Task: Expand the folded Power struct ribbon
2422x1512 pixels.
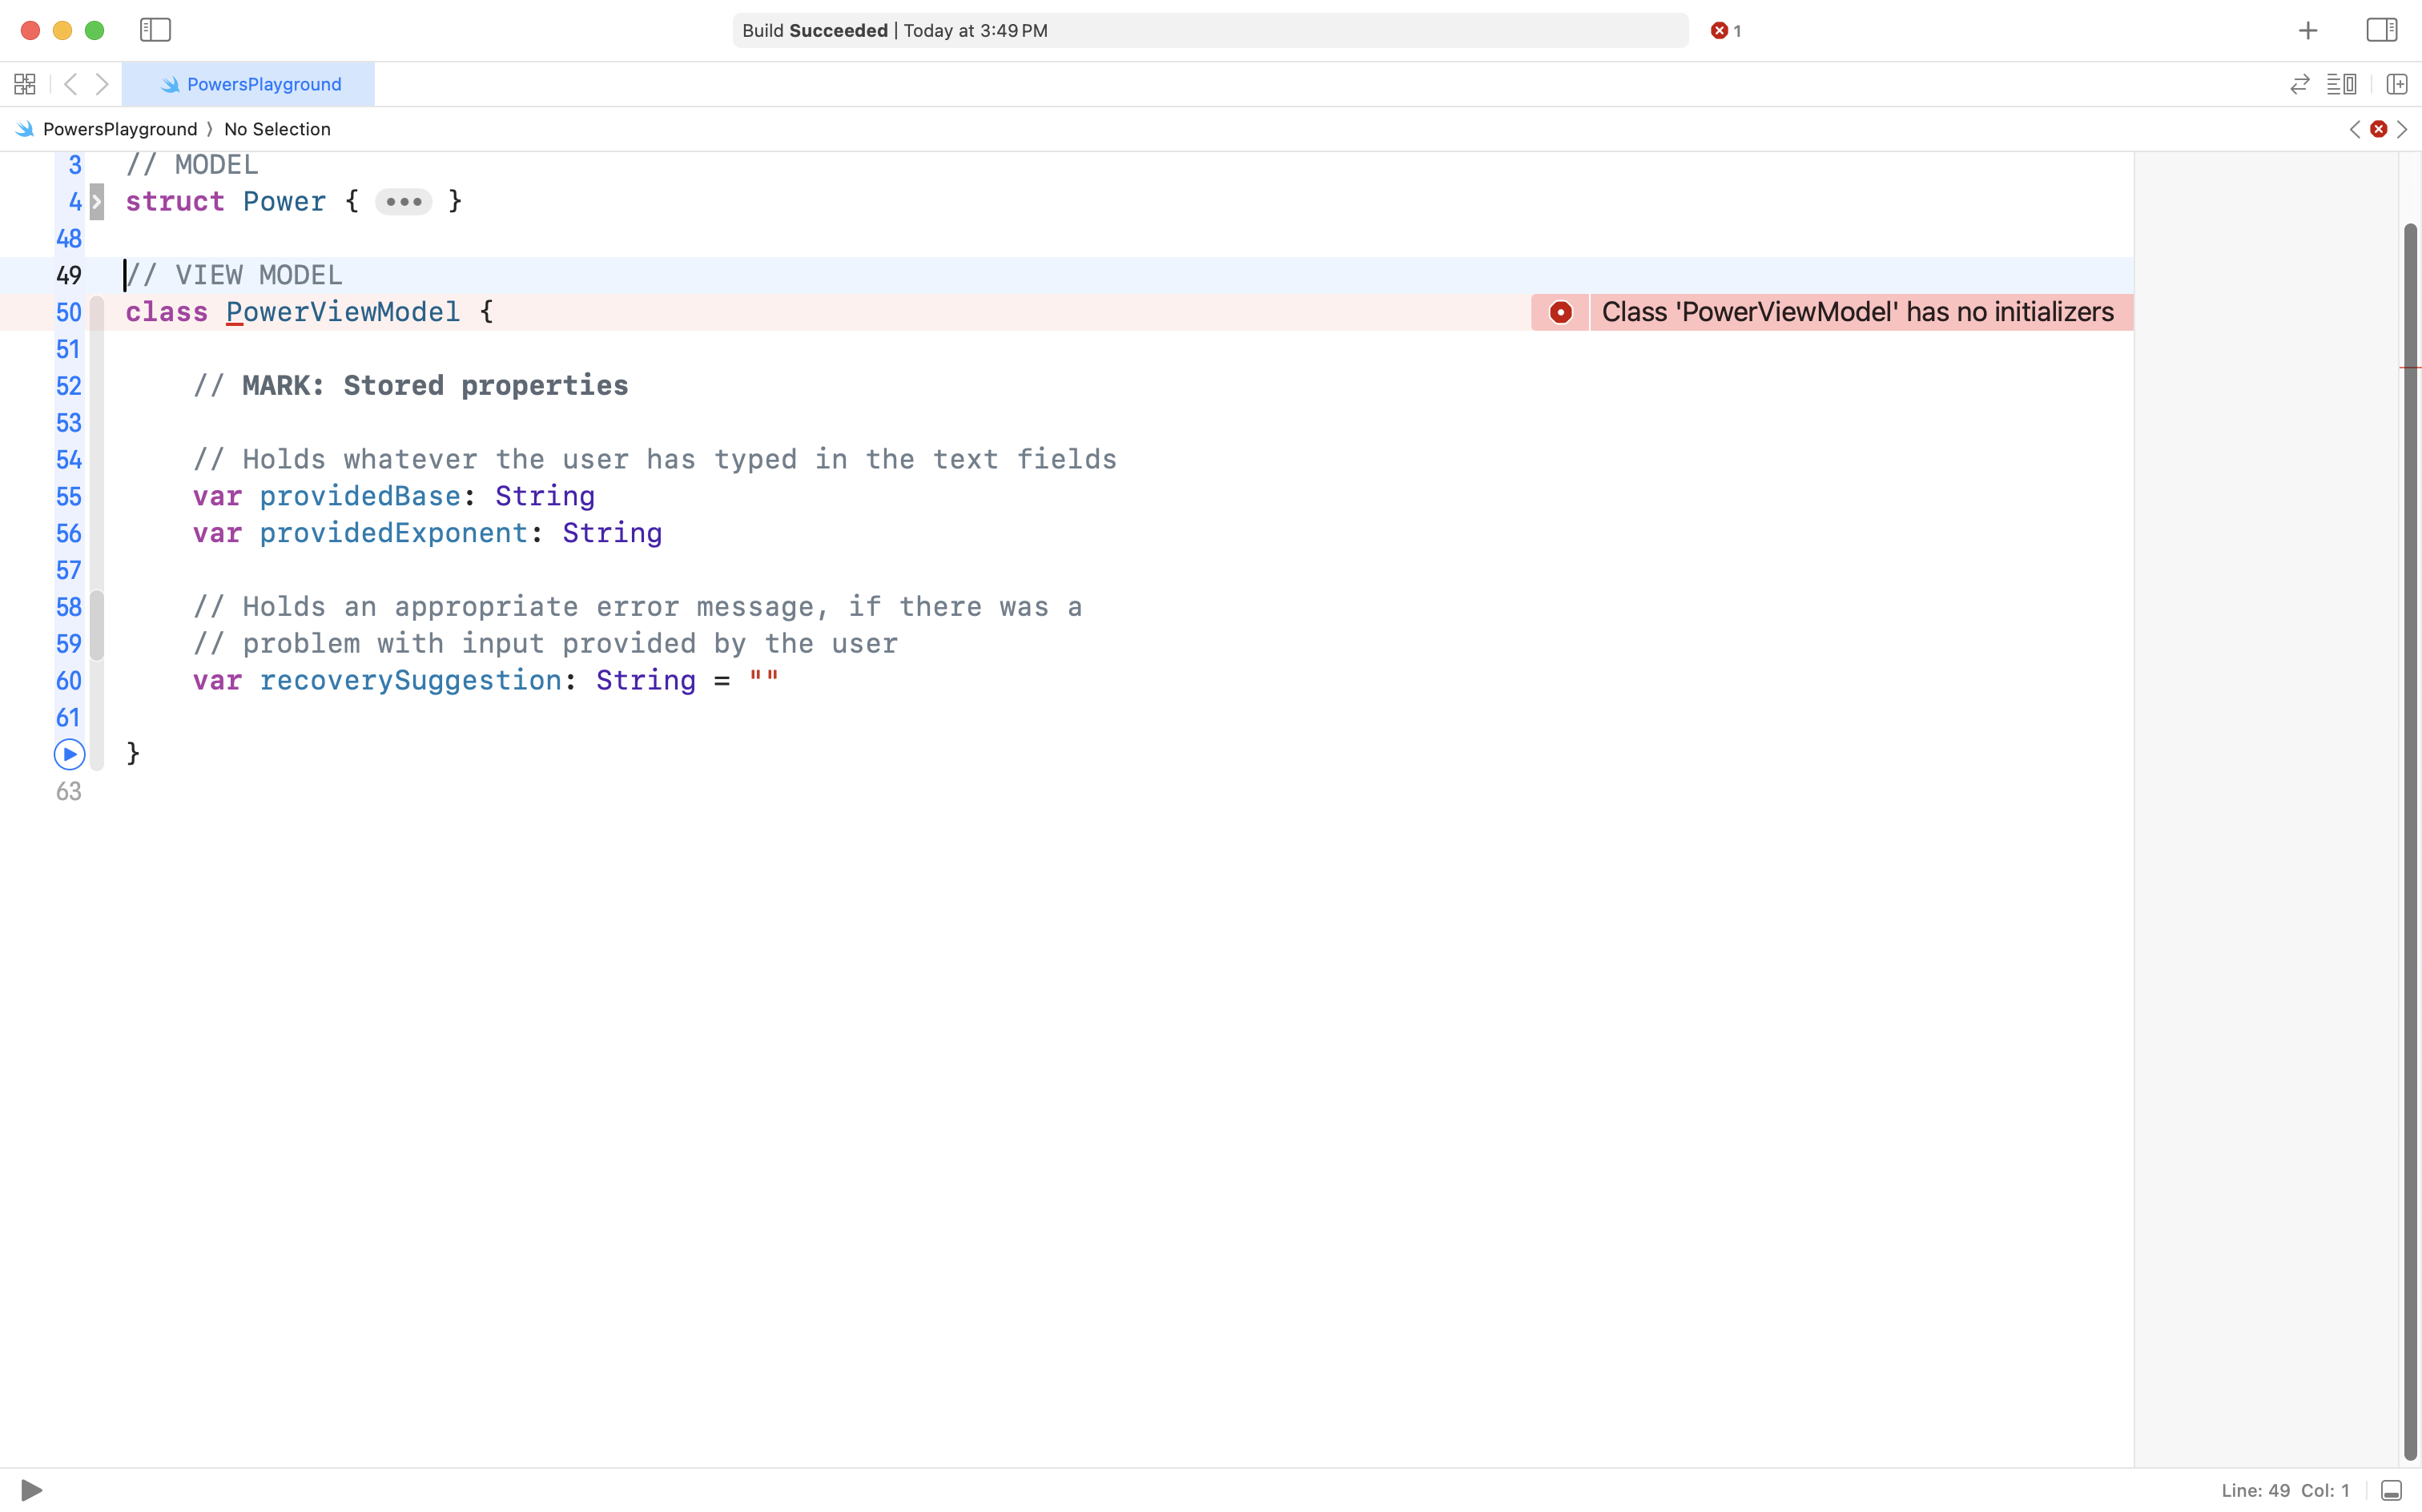Action: [97, 201]
